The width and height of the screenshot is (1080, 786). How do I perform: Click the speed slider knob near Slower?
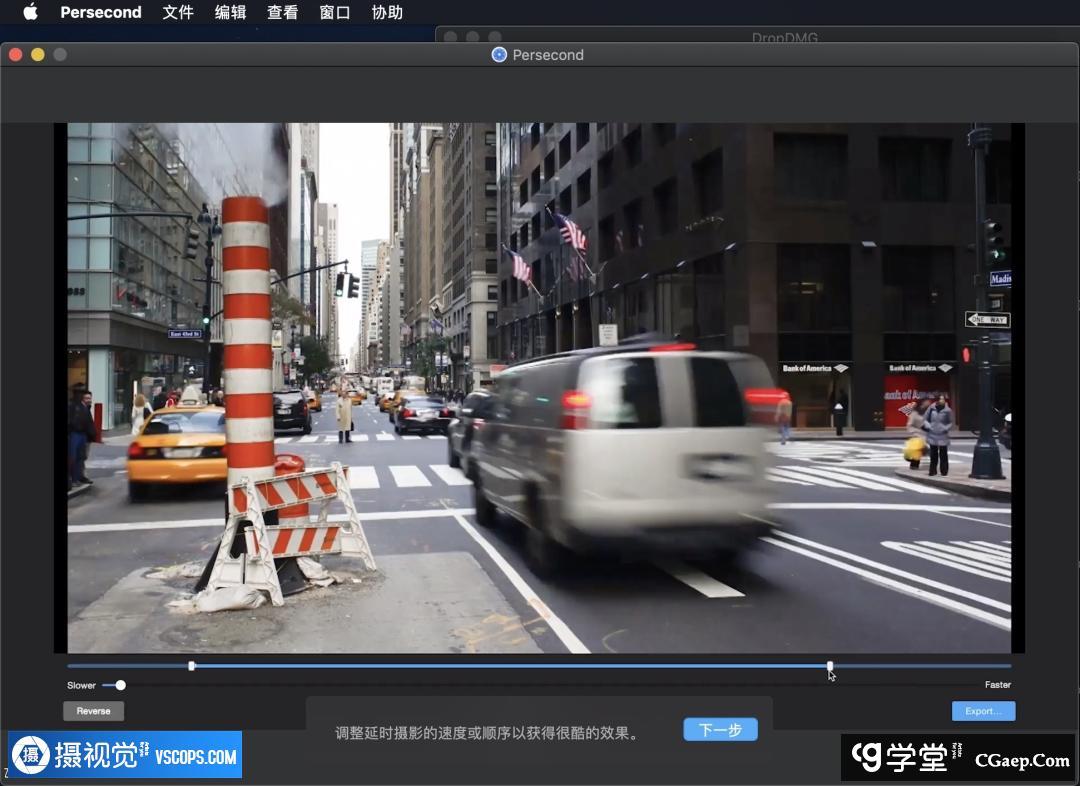(x=121, y=685)
